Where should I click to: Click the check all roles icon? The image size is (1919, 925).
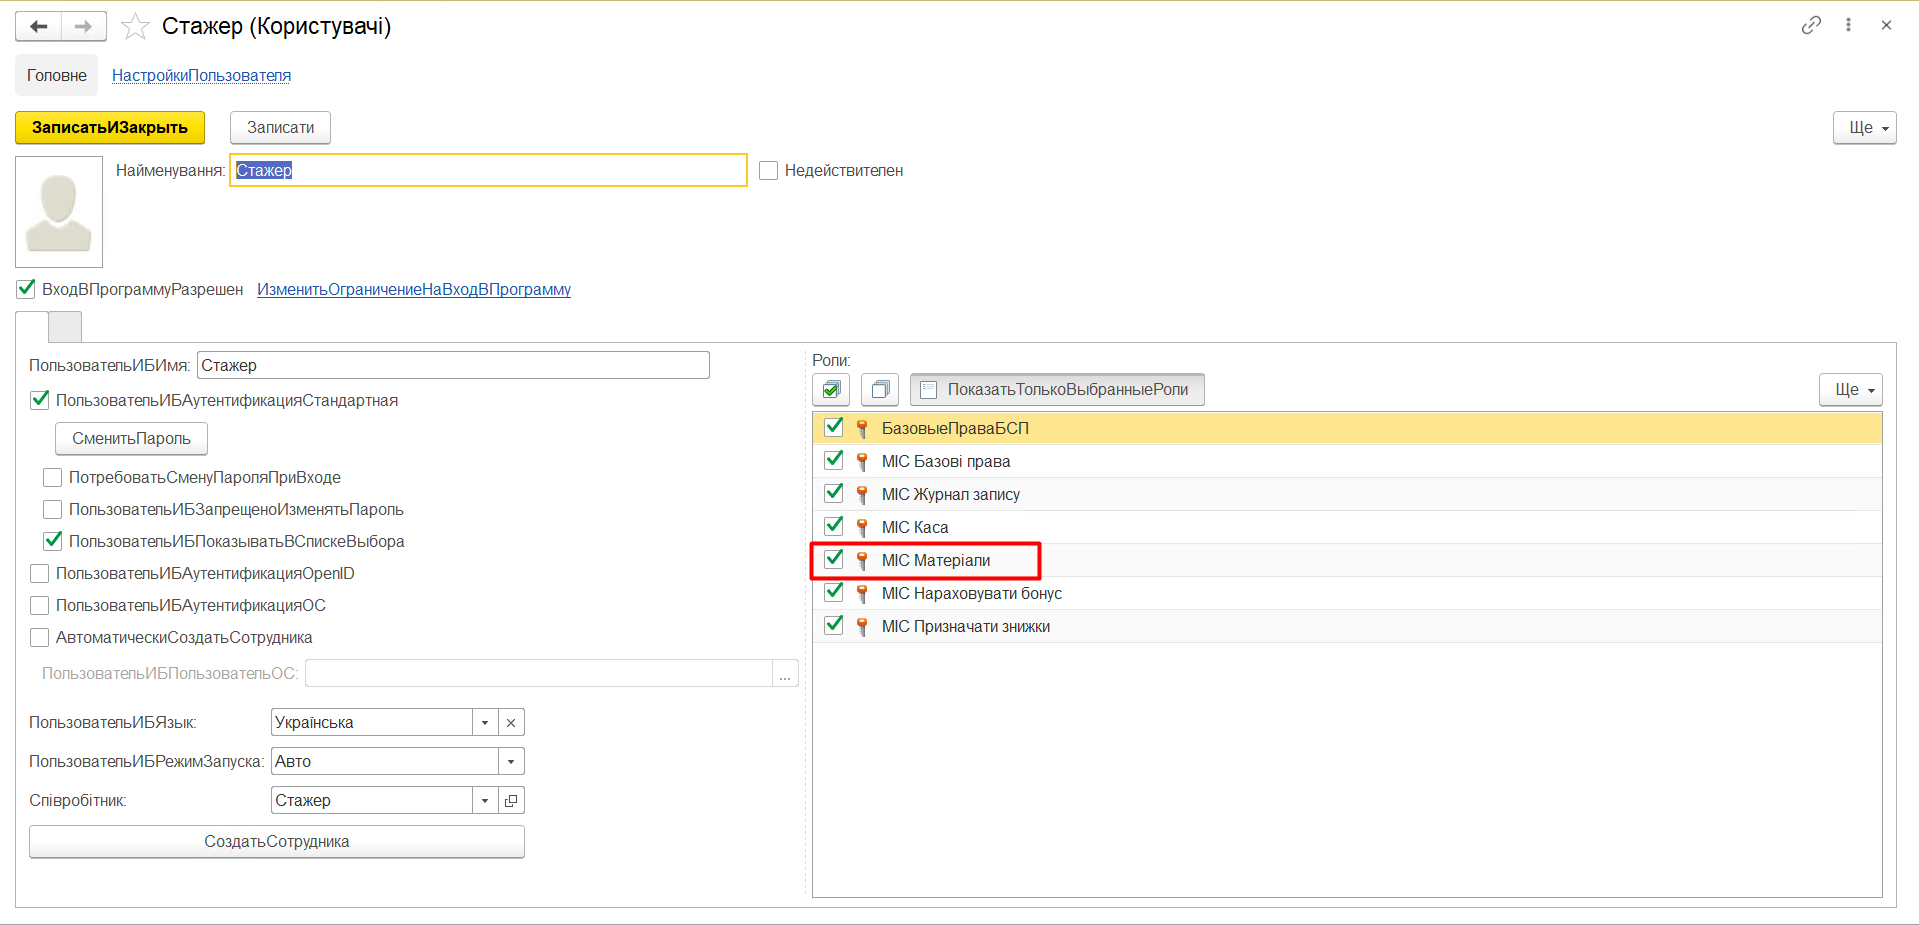pos(831,389)
